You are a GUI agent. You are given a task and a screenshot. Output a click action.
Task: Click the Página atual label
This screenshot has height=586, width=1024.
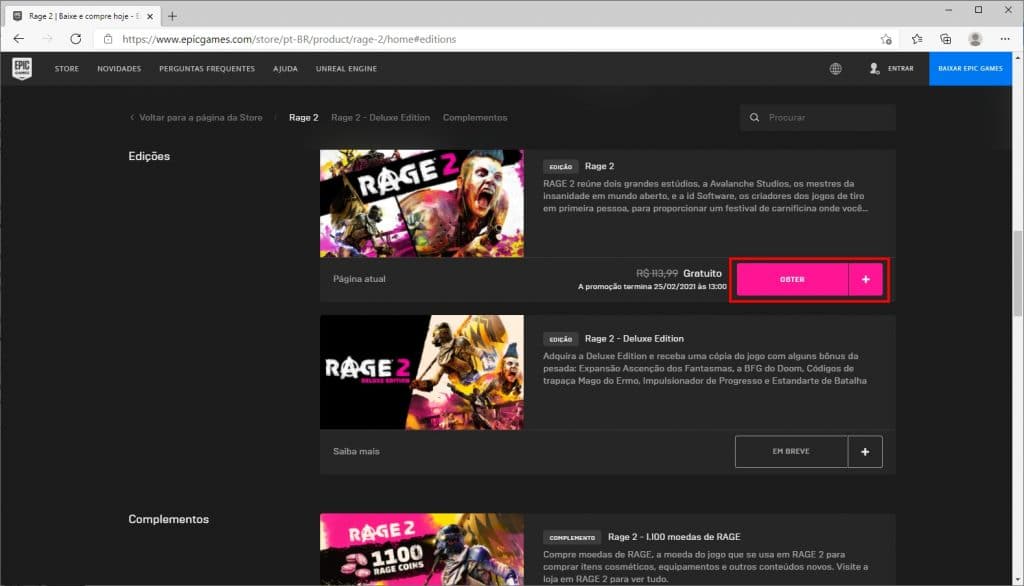(359, 279)
